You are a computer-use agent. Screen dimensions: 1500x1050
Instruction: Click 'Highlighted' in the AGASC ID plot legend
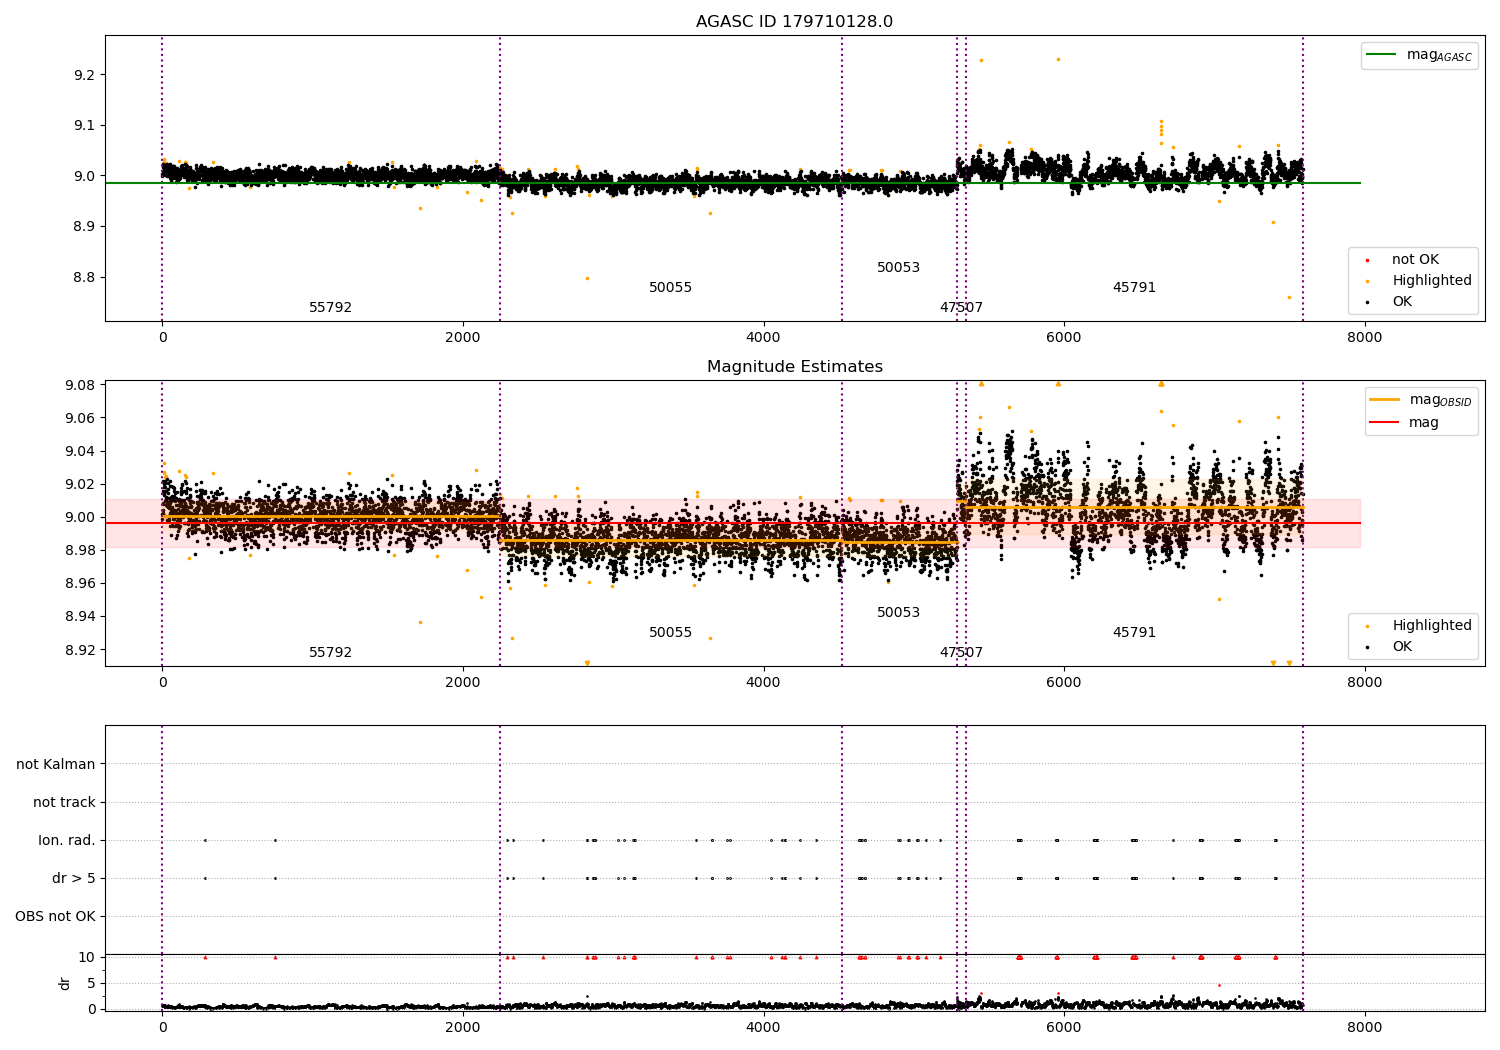(x=1420, y=281)
